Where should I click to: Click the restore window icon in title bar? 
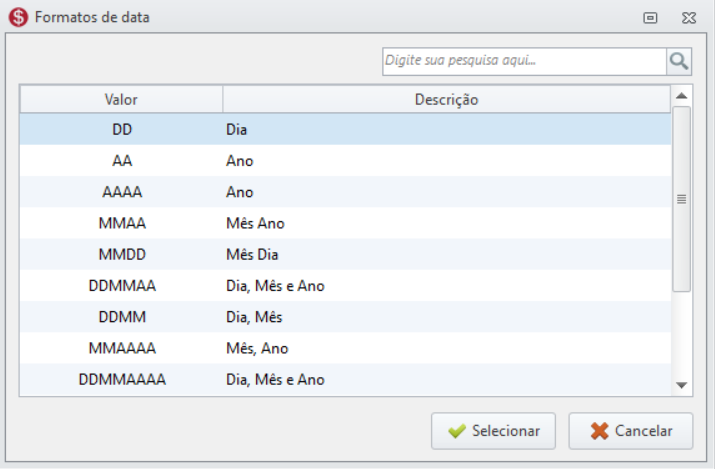[650, 17]
